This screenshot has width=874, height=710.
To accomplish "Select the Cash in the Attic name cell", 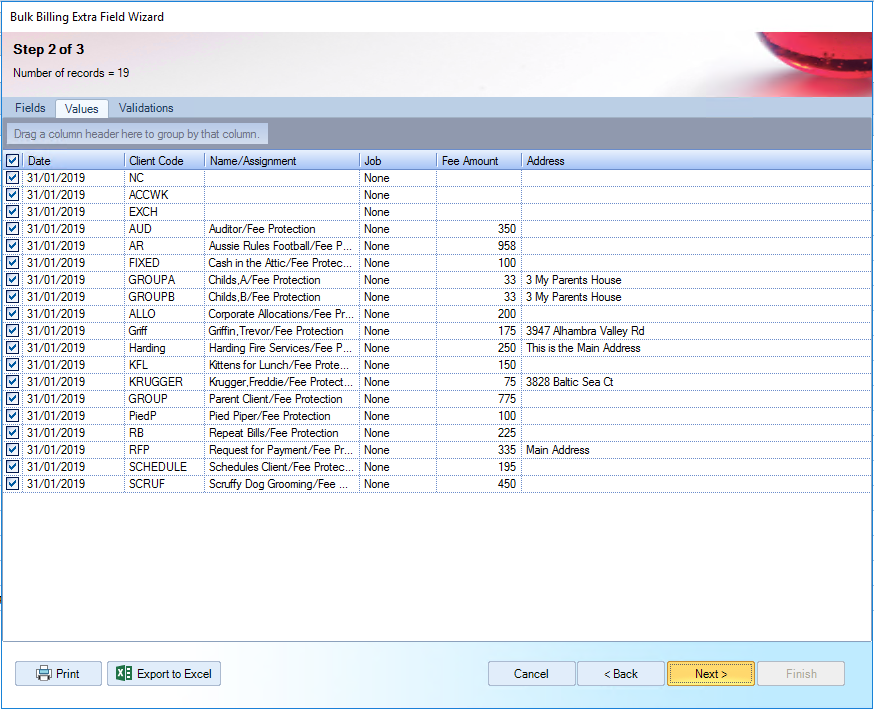I will click(282, 263).
